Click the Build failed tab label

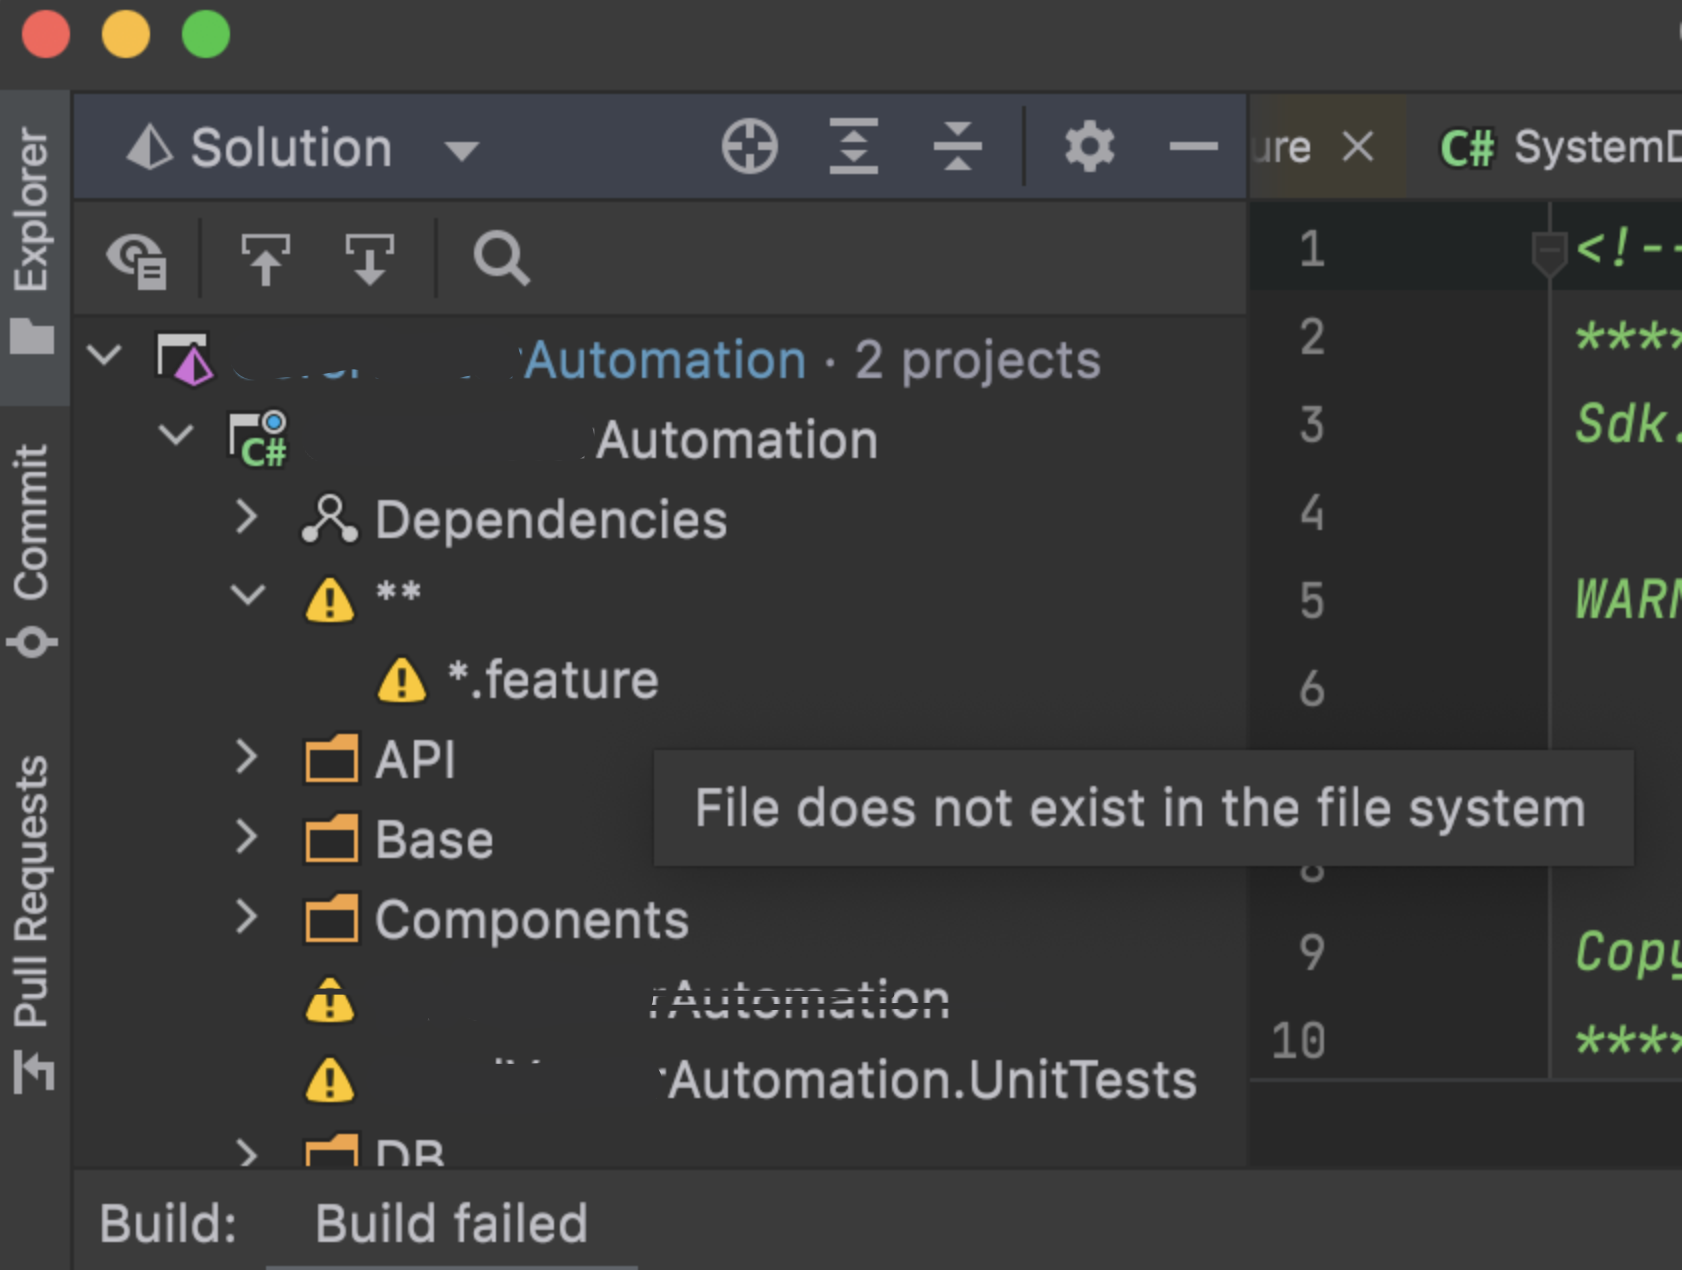[451, 1224]
